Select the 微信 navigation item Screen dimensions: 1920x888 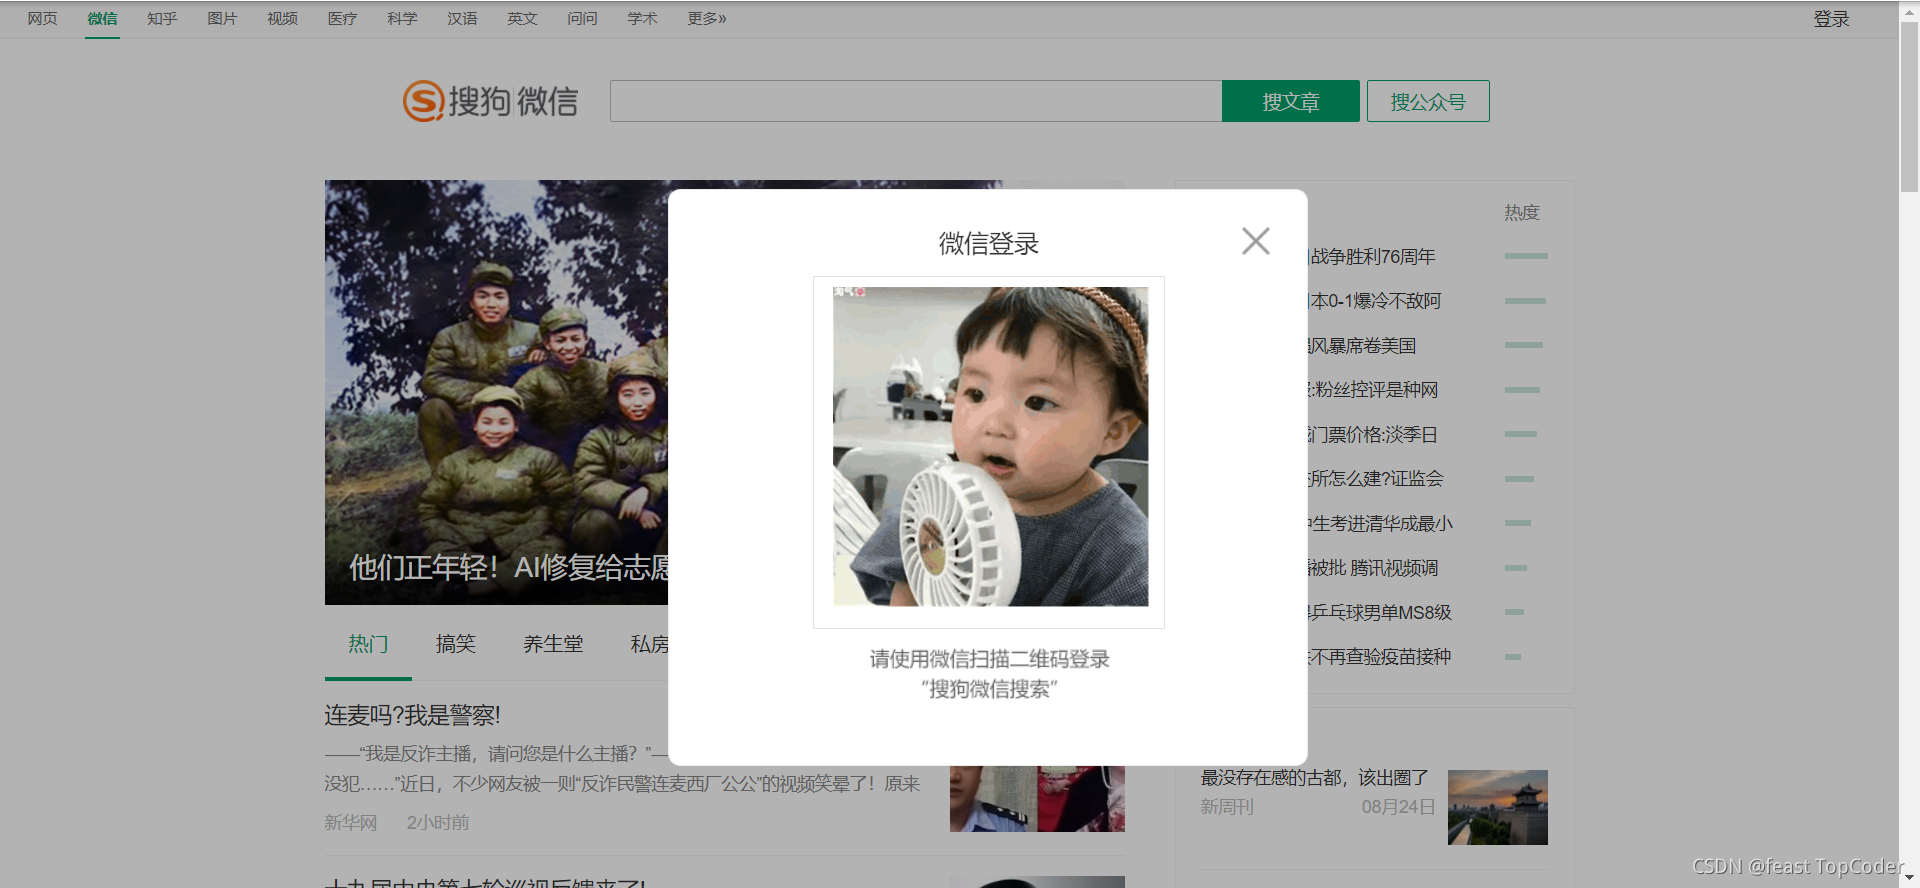(102, 18)
